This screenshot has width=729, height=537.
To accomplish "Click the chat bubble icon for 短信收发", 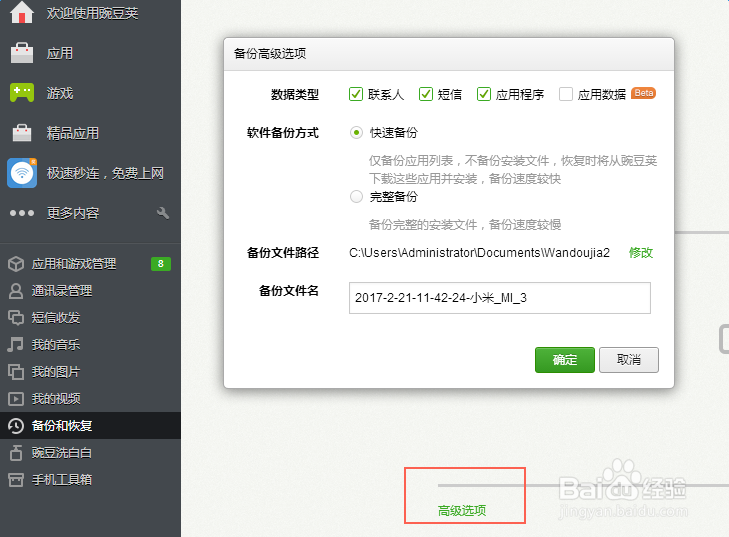I will [x=16, y=318].
